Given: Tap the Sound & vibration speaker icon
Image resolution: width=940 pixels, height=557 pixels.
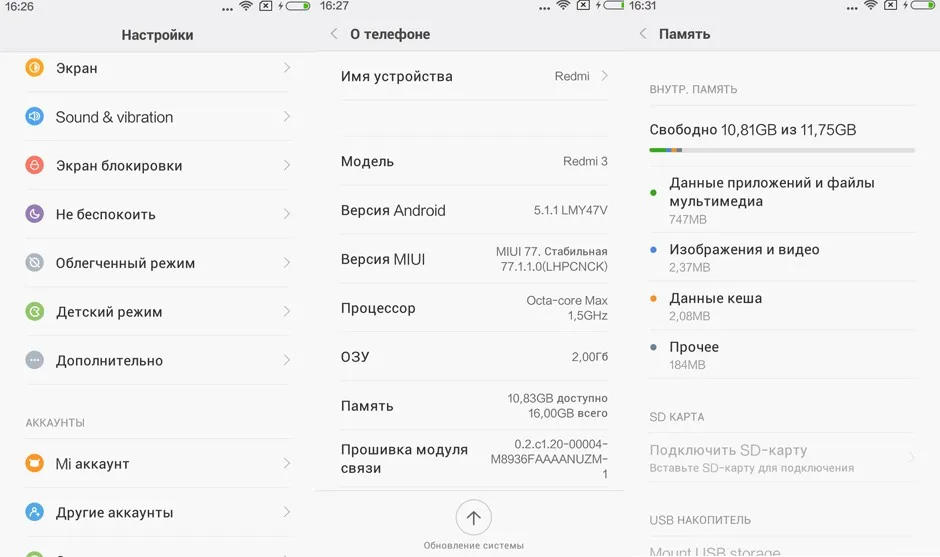Looking at the screenshot, I should [x=34, y=116].
